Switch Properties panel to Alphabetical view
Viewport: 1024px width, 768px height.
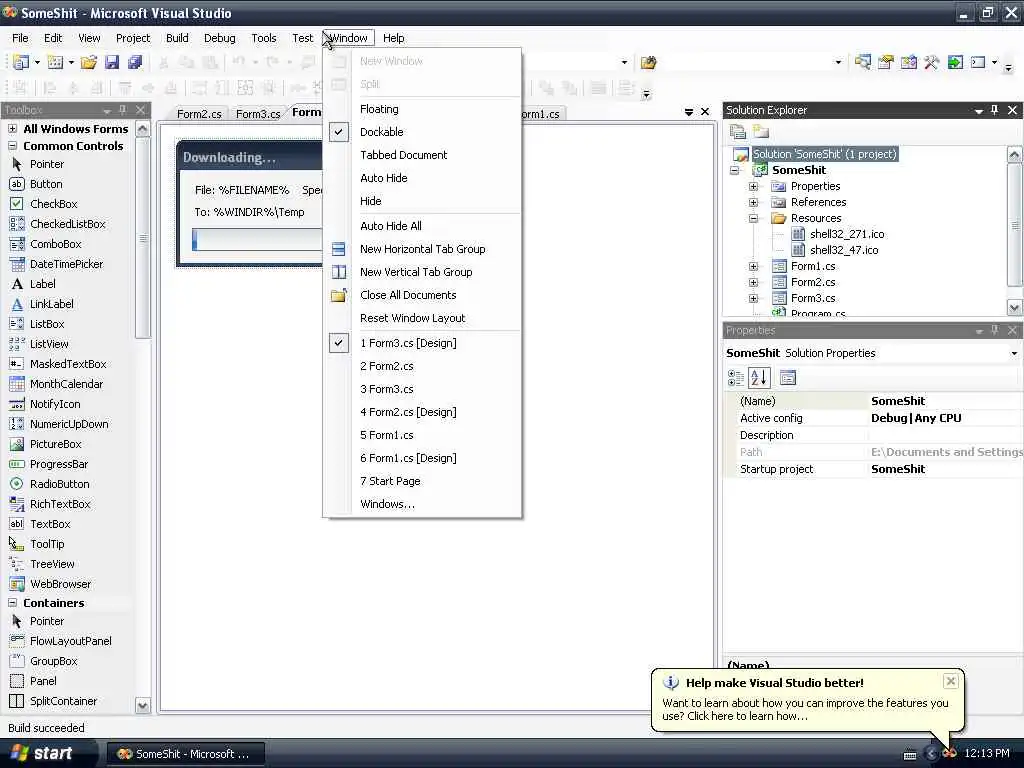tap(760, 377)
